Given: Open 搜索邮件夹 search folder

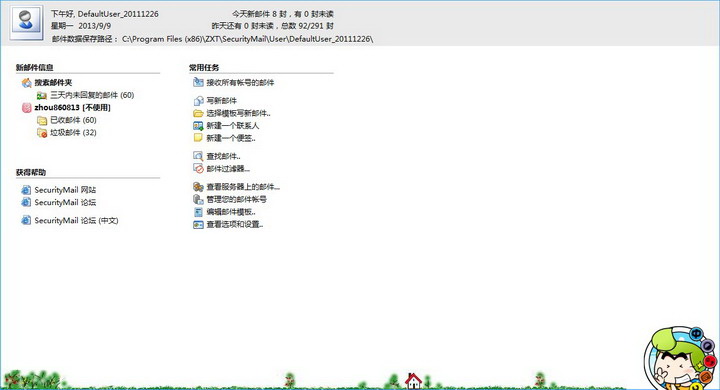Looking at the screenshot, I should 53,83.
